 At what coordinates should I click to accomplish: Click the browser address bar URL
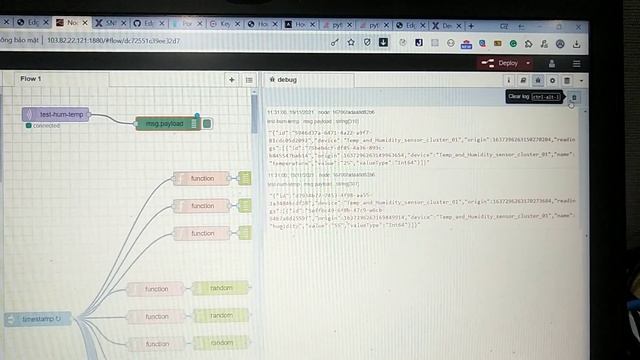[x=113, y=41]
